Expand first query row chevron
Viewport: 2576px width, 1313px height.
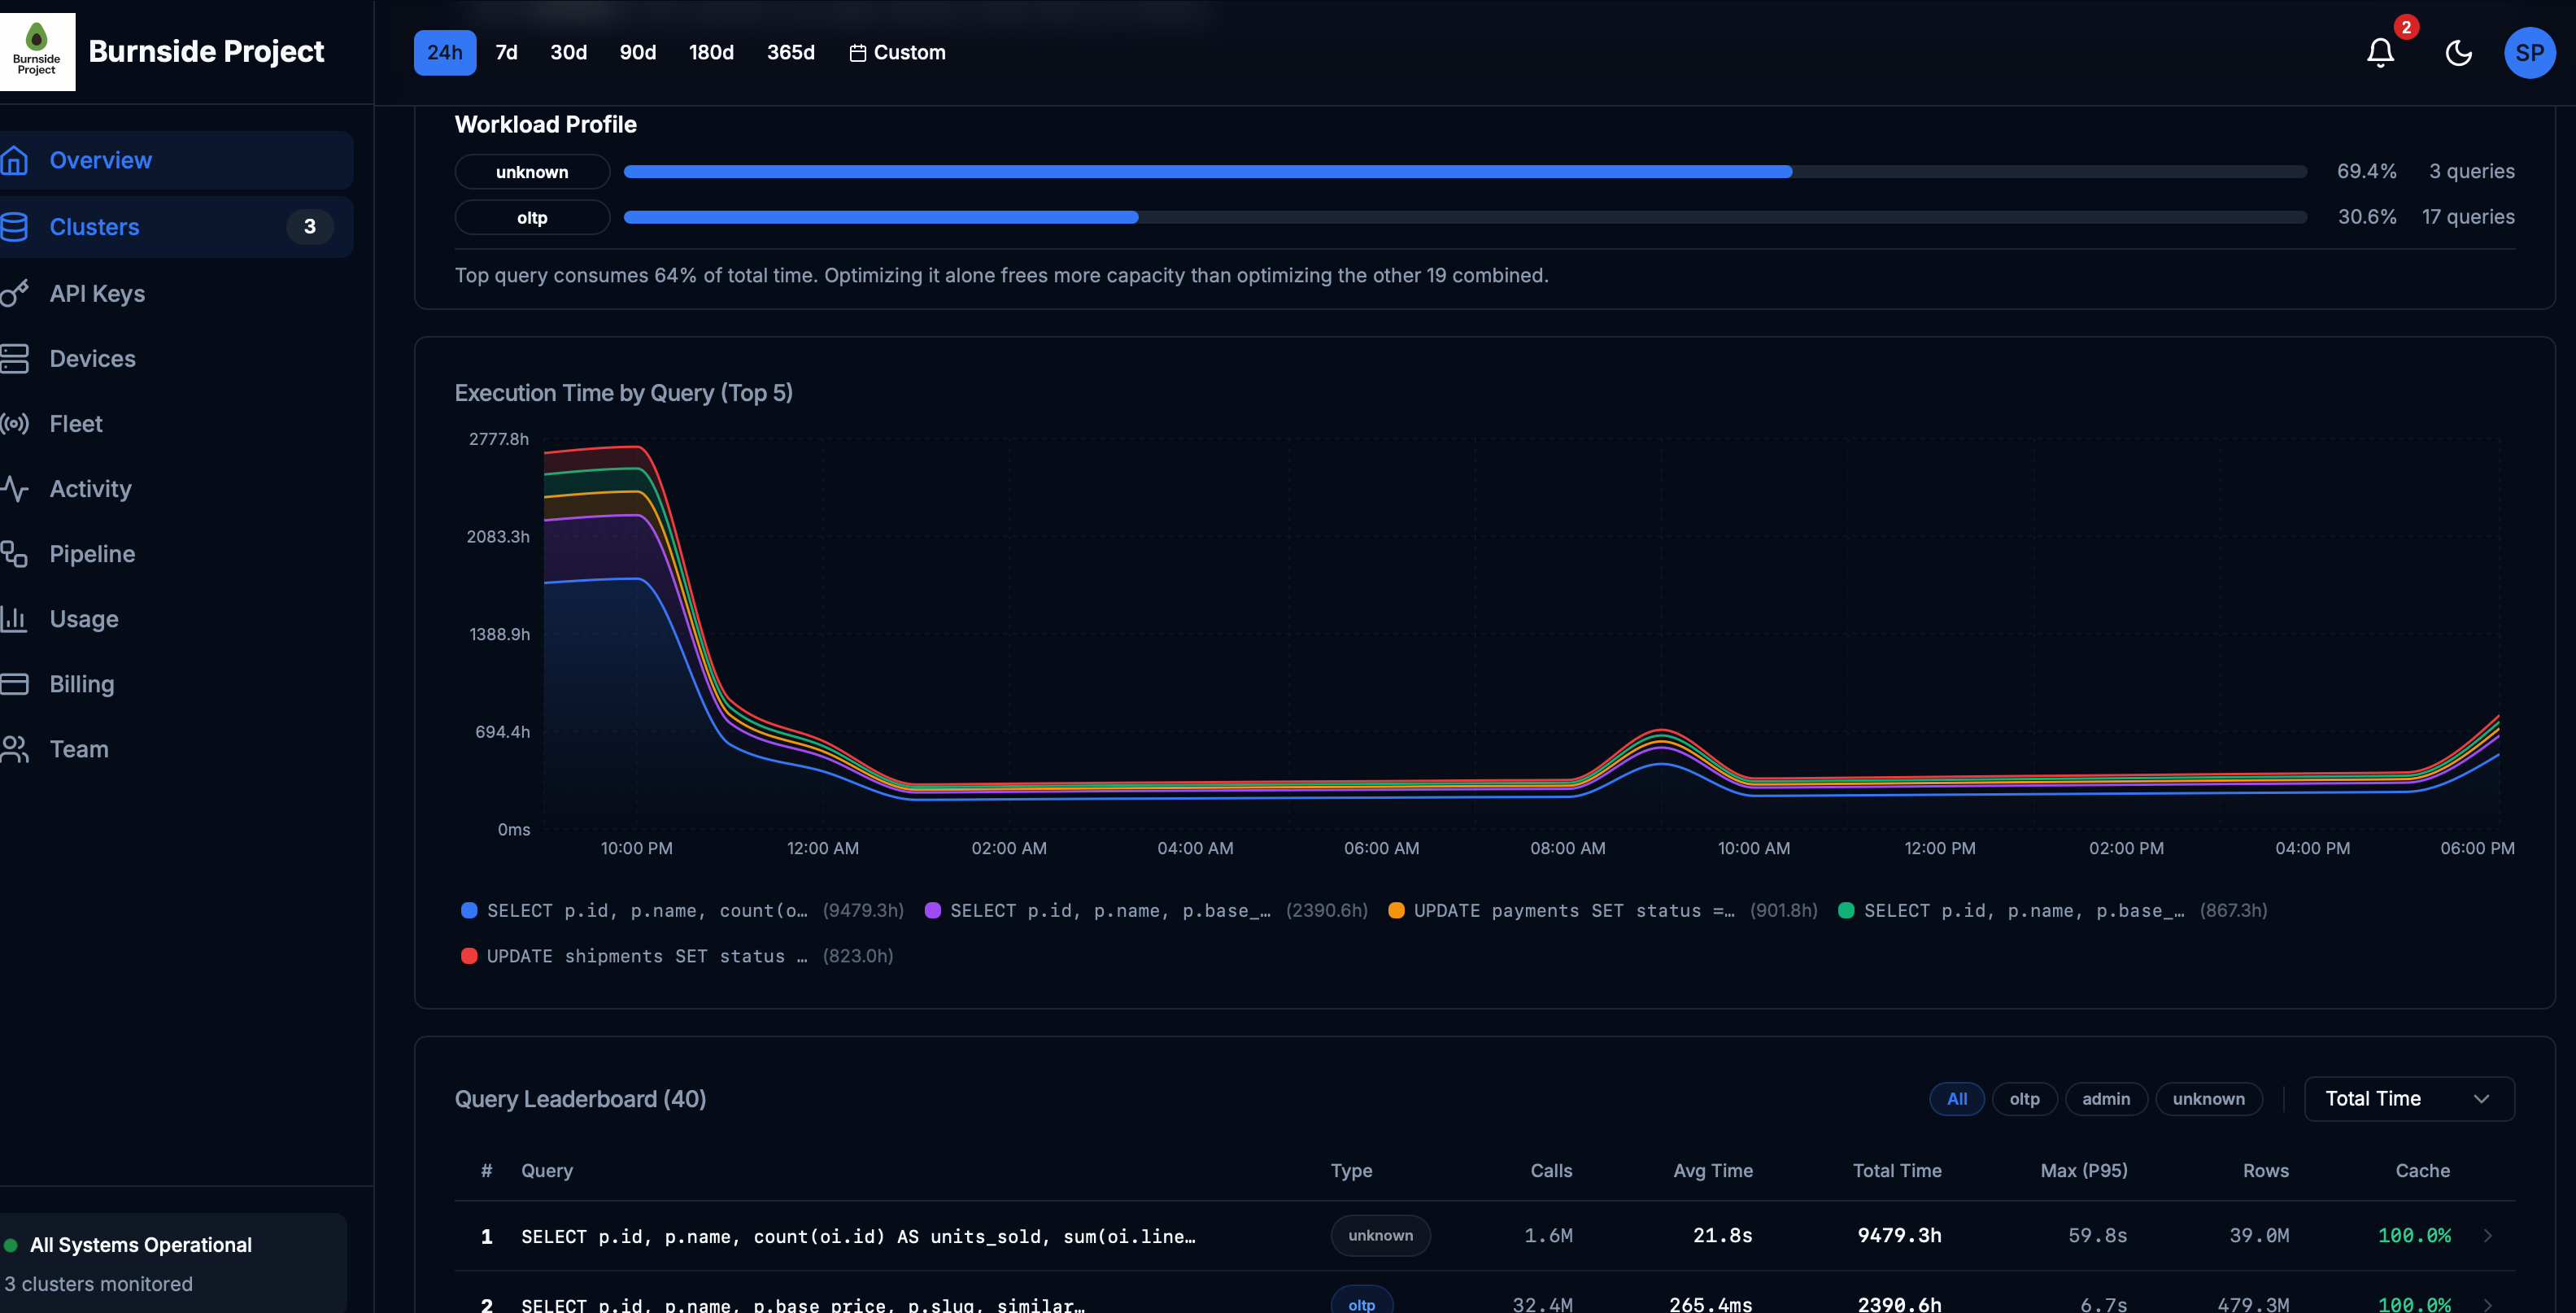coord(2487,1236)
